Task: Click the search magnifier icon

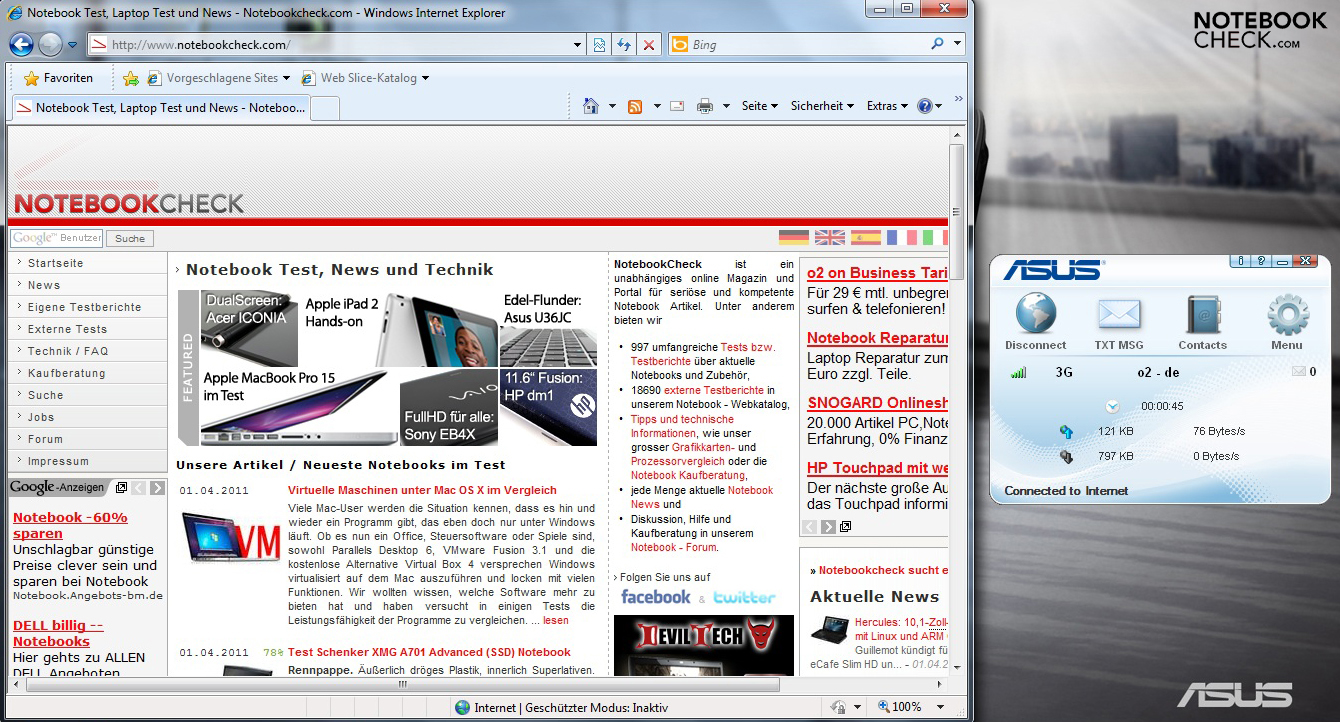Action: pos(937,44)
